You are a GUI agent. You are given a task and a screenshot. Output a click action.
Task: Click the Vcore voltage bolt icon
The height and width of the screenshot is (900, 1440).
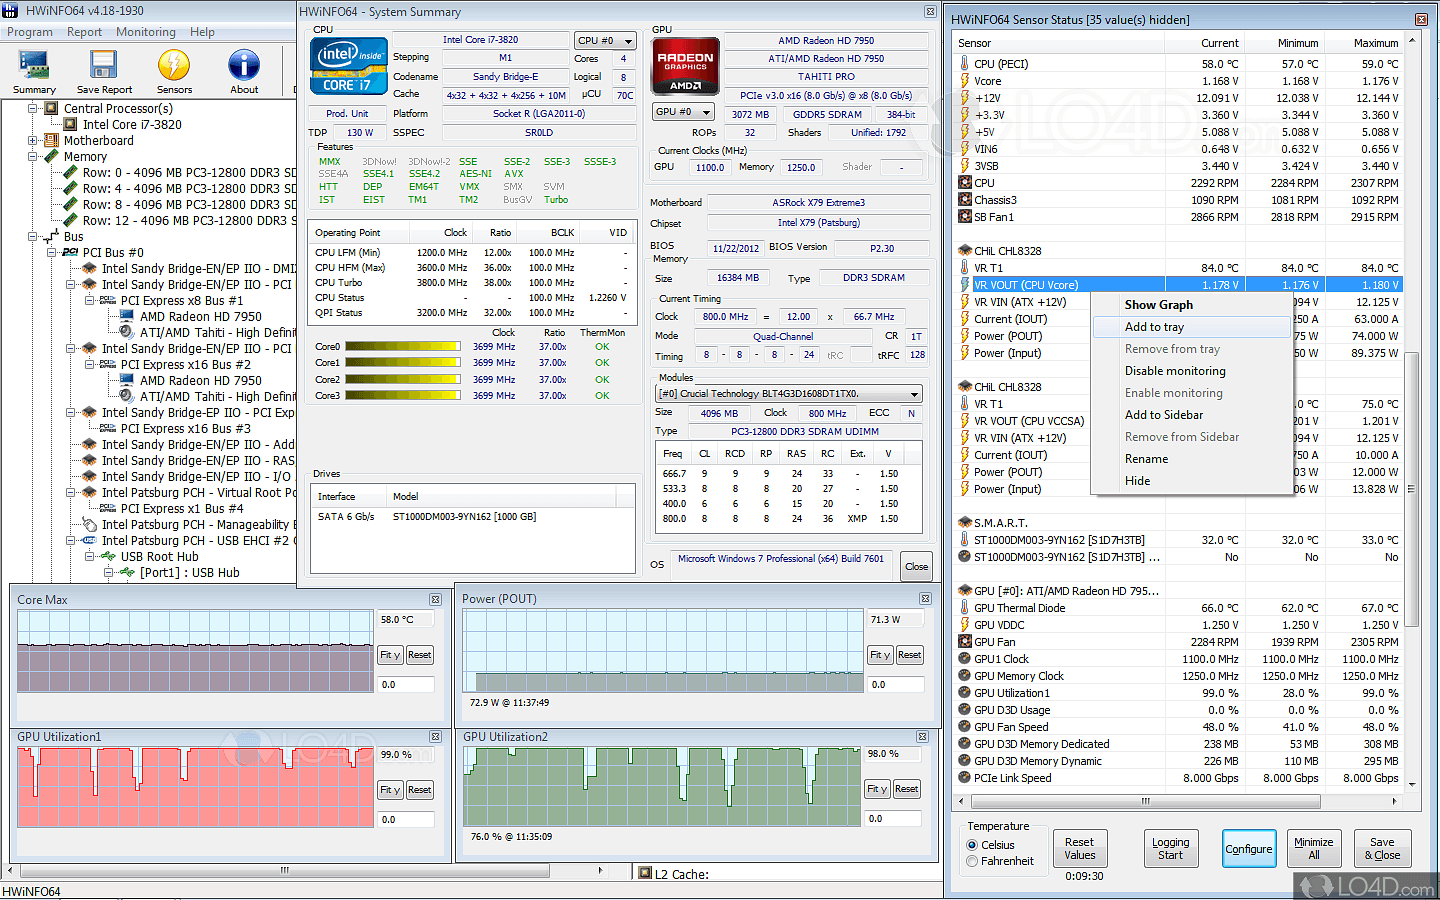965,81
